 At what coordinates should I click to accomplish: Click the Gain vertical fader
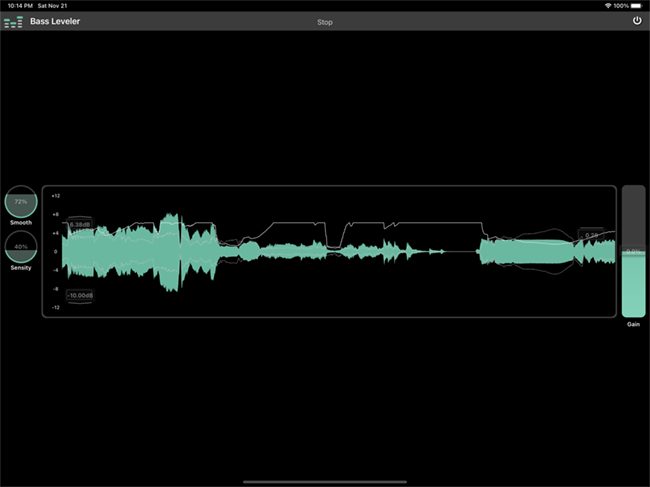(633, 251)
